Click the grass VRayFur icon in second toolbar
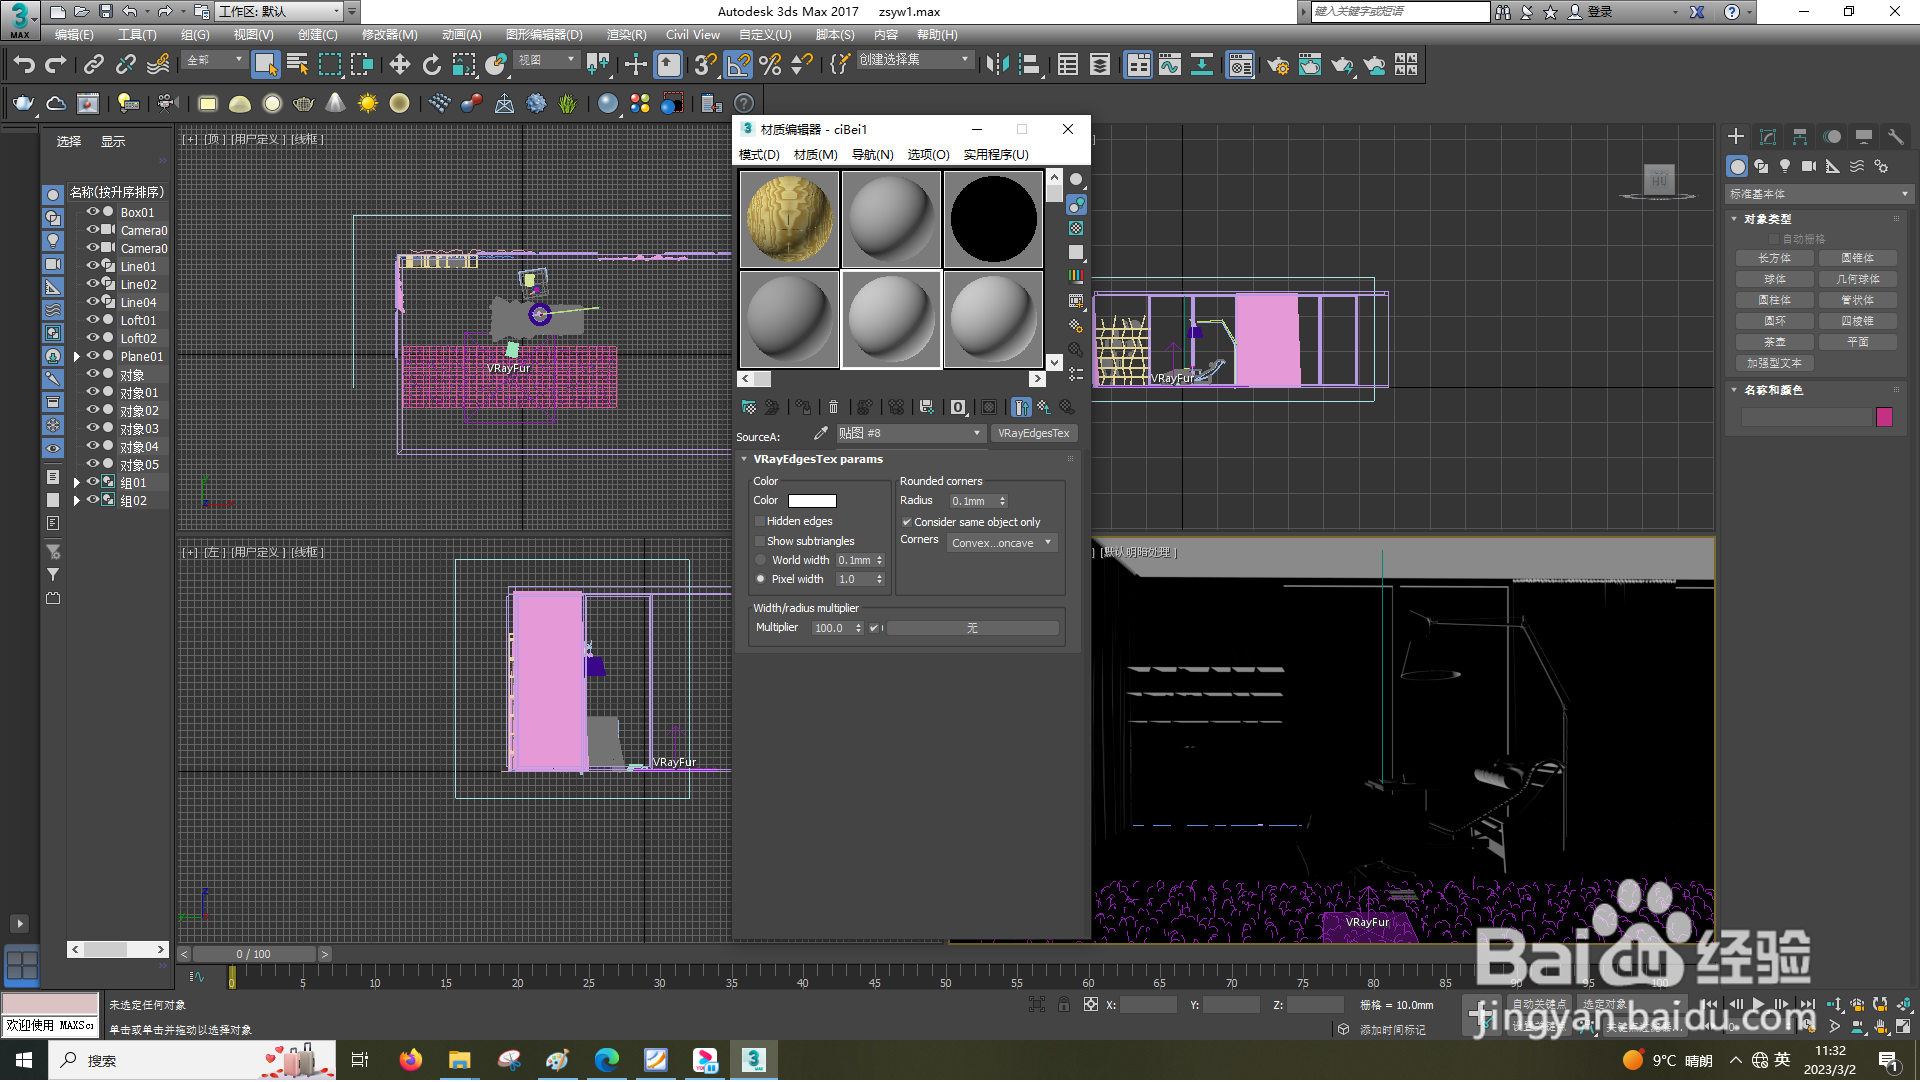Viewport: 1920px width, 1082px height. [568, 103]
